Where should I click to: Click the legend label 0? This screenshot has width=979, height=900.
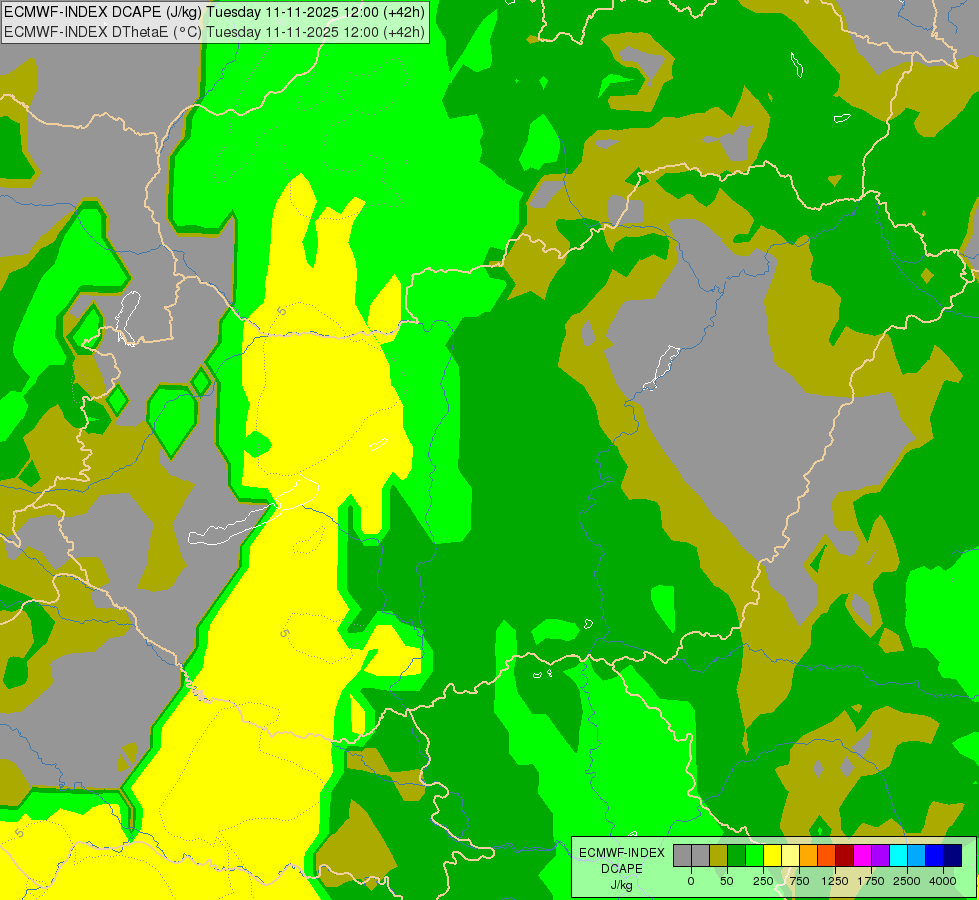click(x=691, y=881)
